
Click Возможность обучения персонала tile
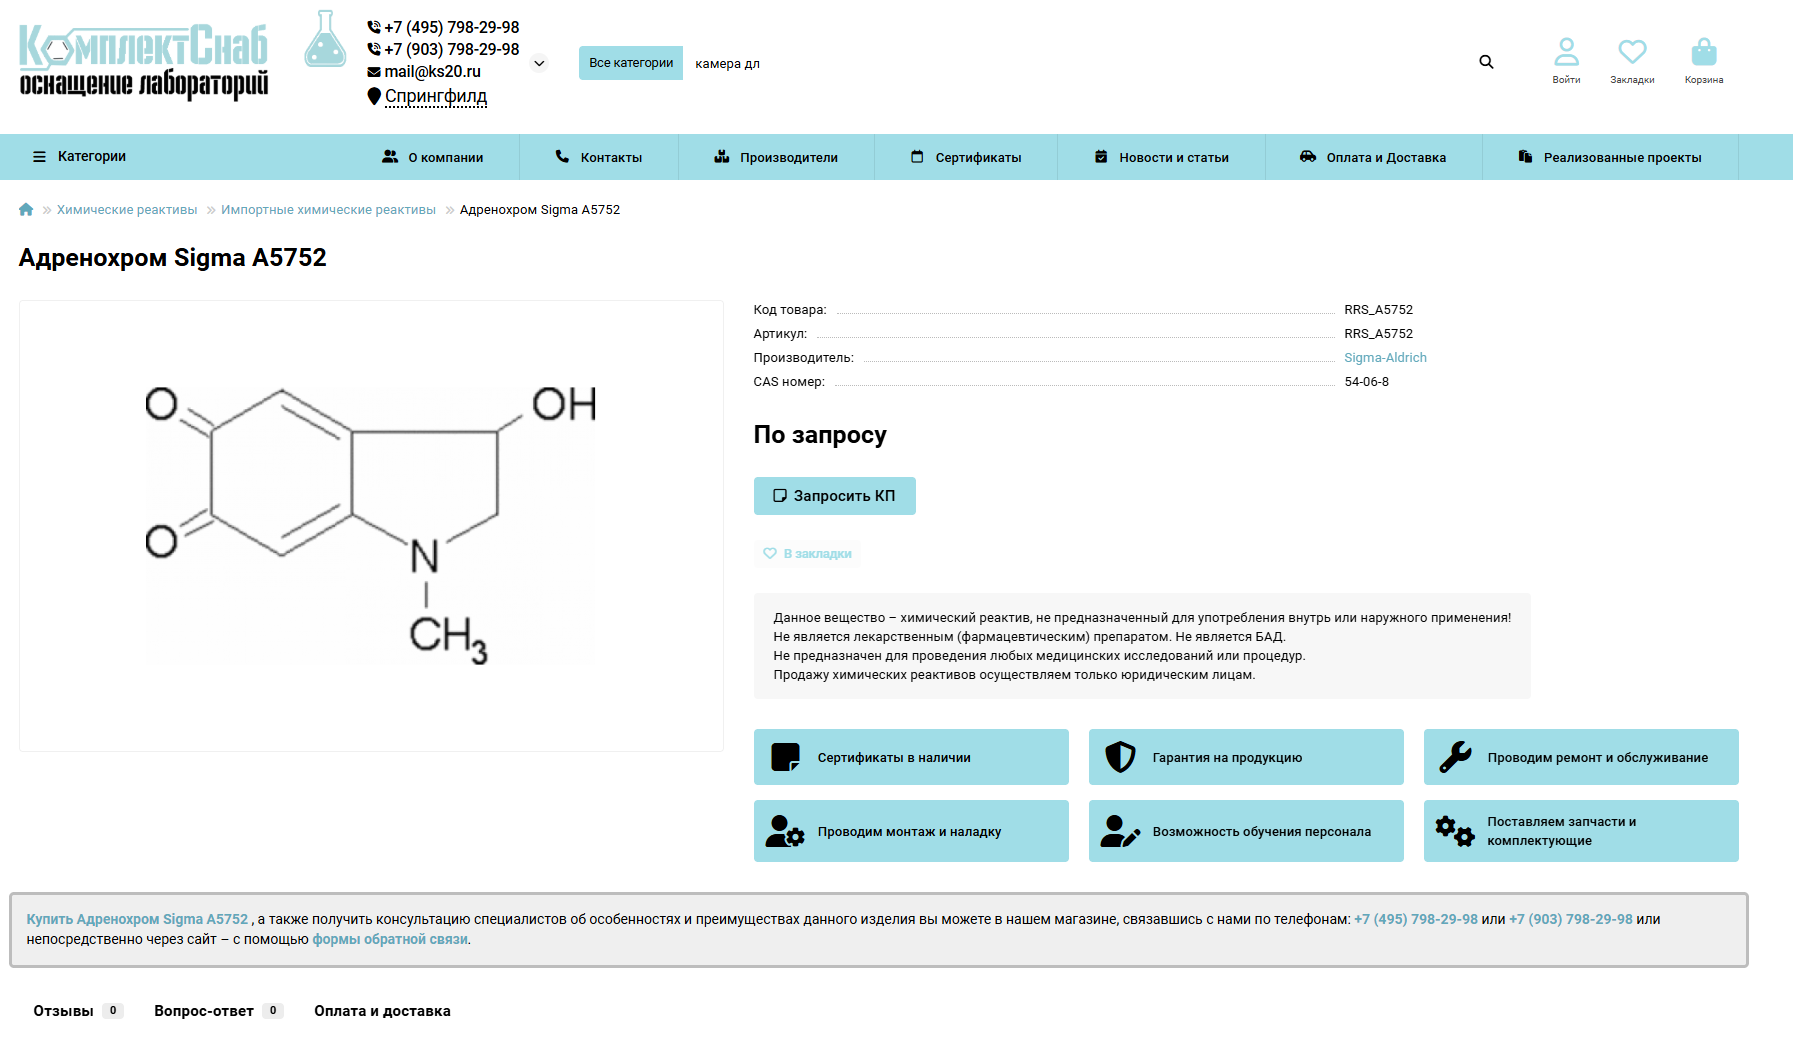point(1246,831)
